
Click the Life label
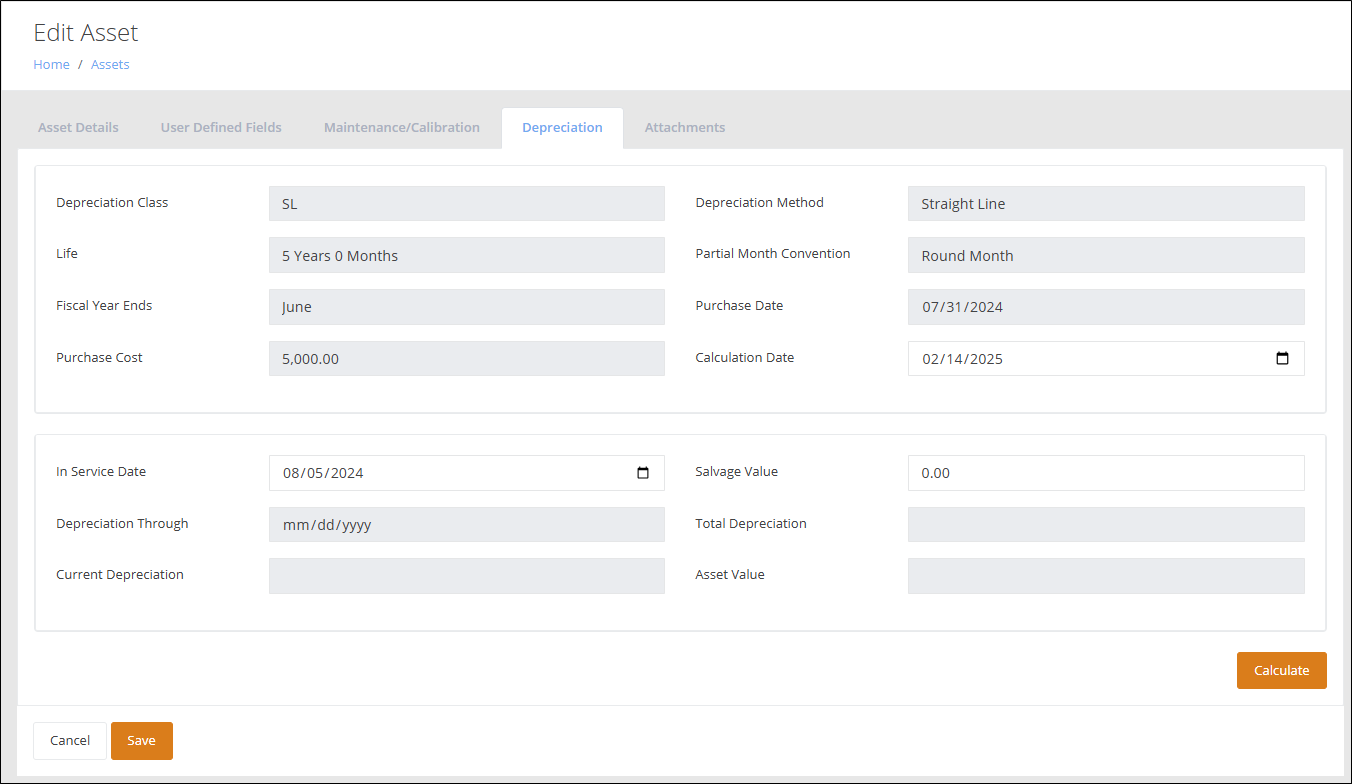click(x=67, y=254)
